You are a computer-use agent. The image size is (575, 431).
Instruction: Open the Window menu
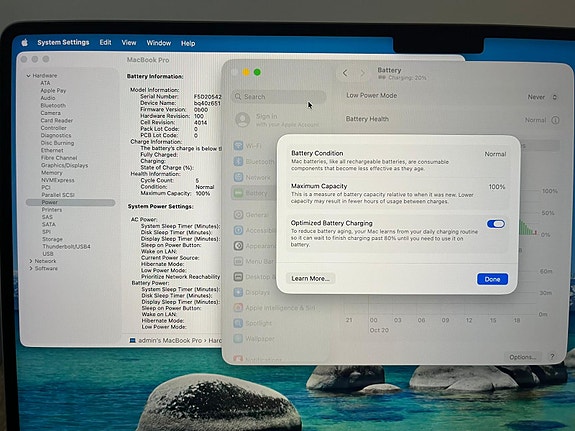[x=159, y=43]
